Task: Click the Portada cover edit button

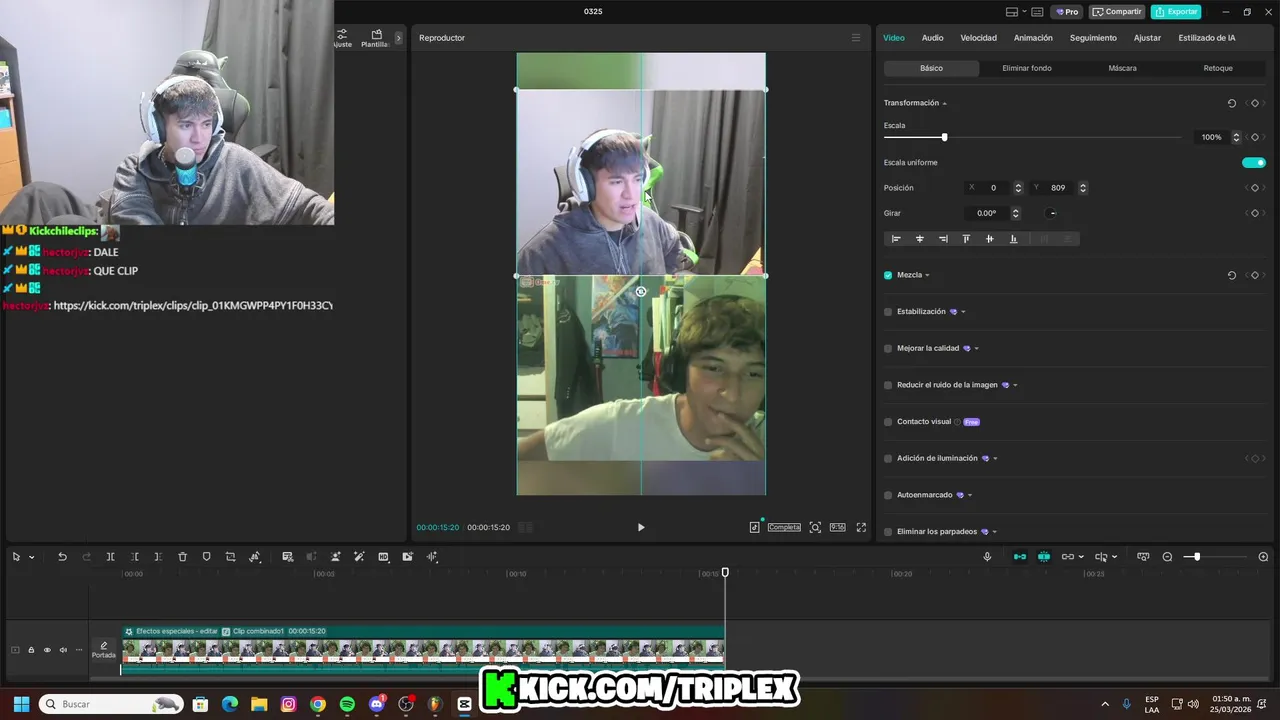Action: (x=104, y=650)
